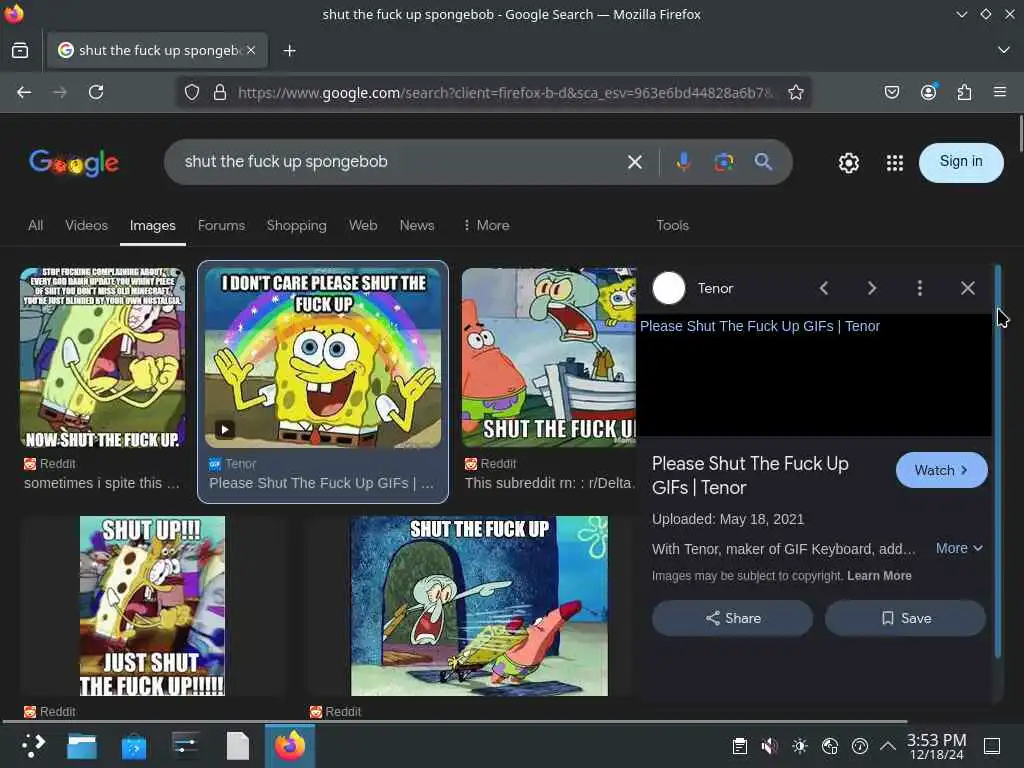The height and width of the screenshot is (768, 1024).
Task: Bookmark this page with the star
Action: tap(795, 92)
